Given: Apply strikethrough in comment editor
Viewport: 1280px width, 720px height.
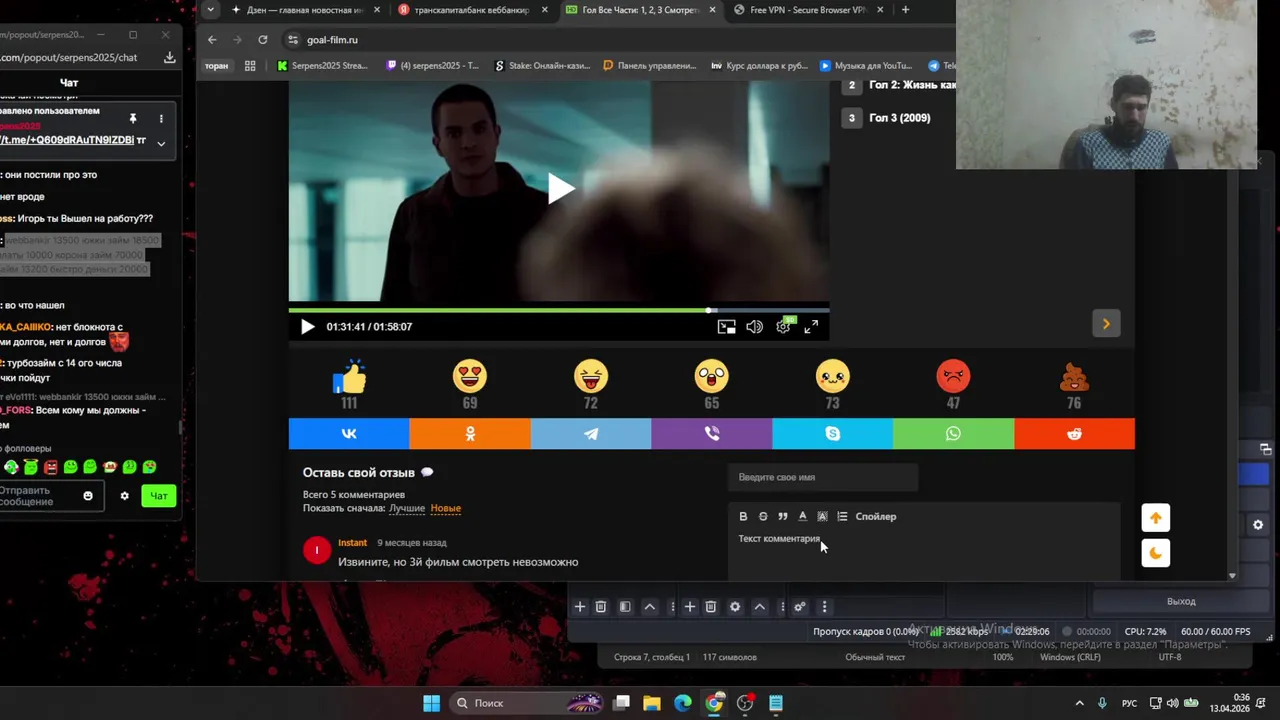Looking at the screenshot, I should [763, 517].
